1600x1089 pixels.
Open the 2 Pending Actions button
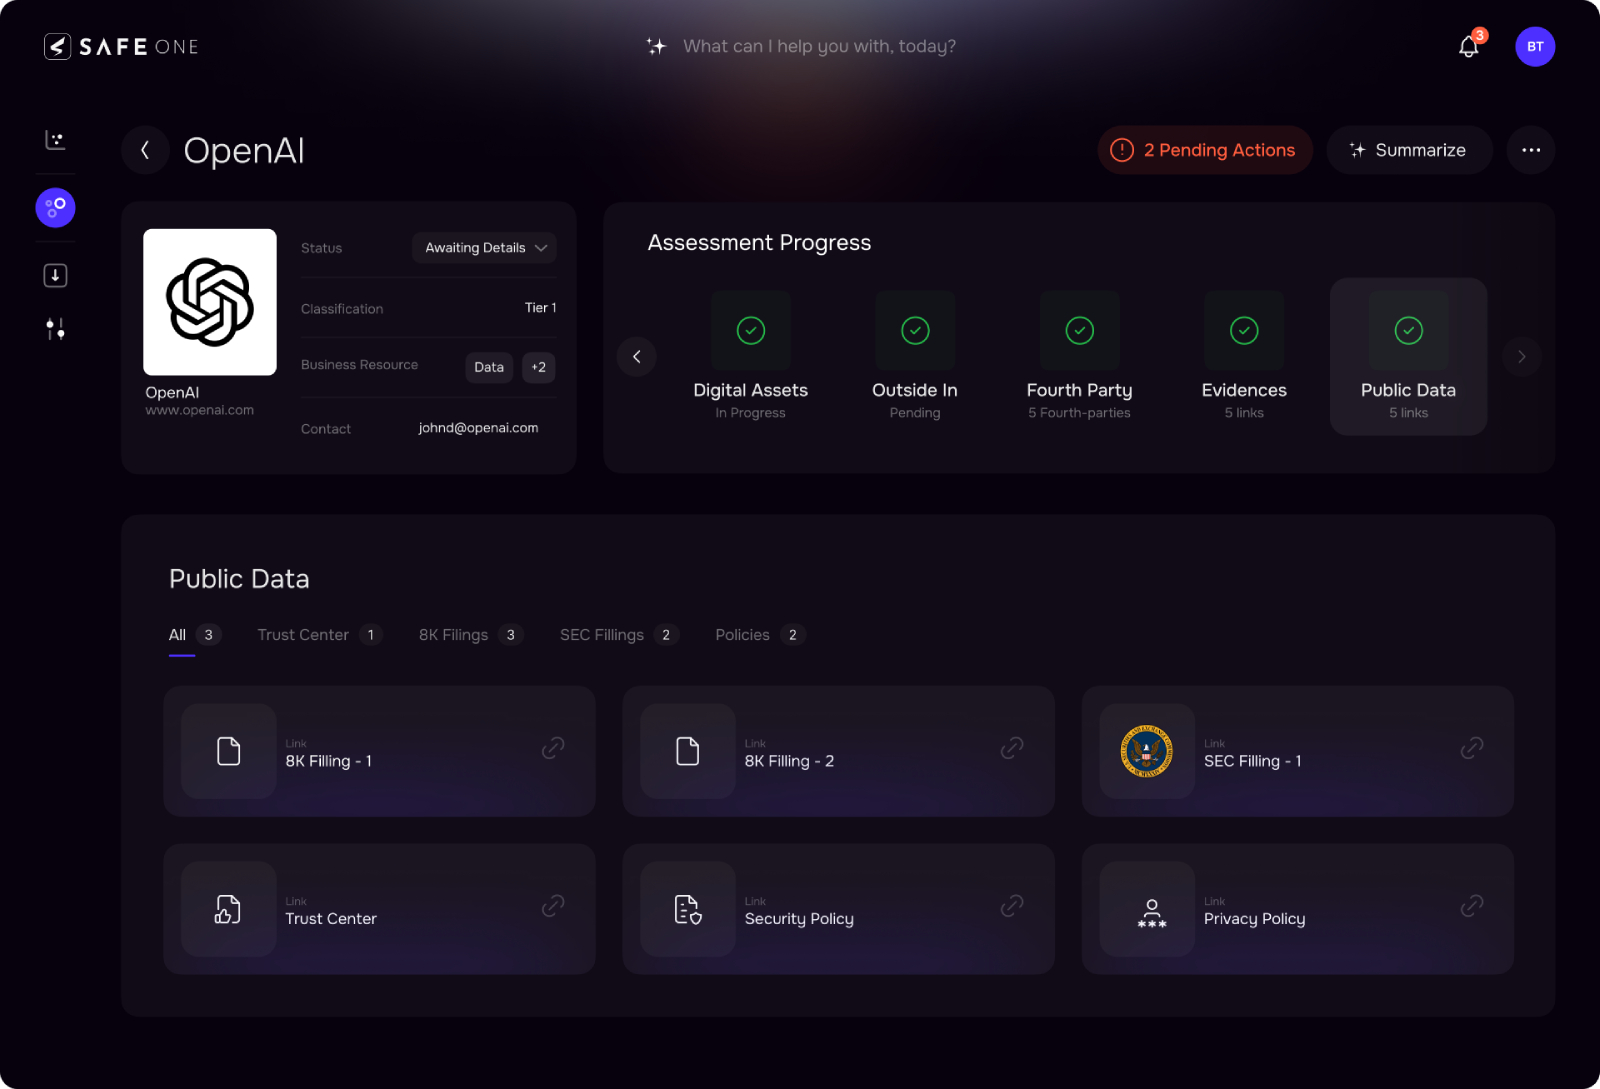(x=1205, y=150)
